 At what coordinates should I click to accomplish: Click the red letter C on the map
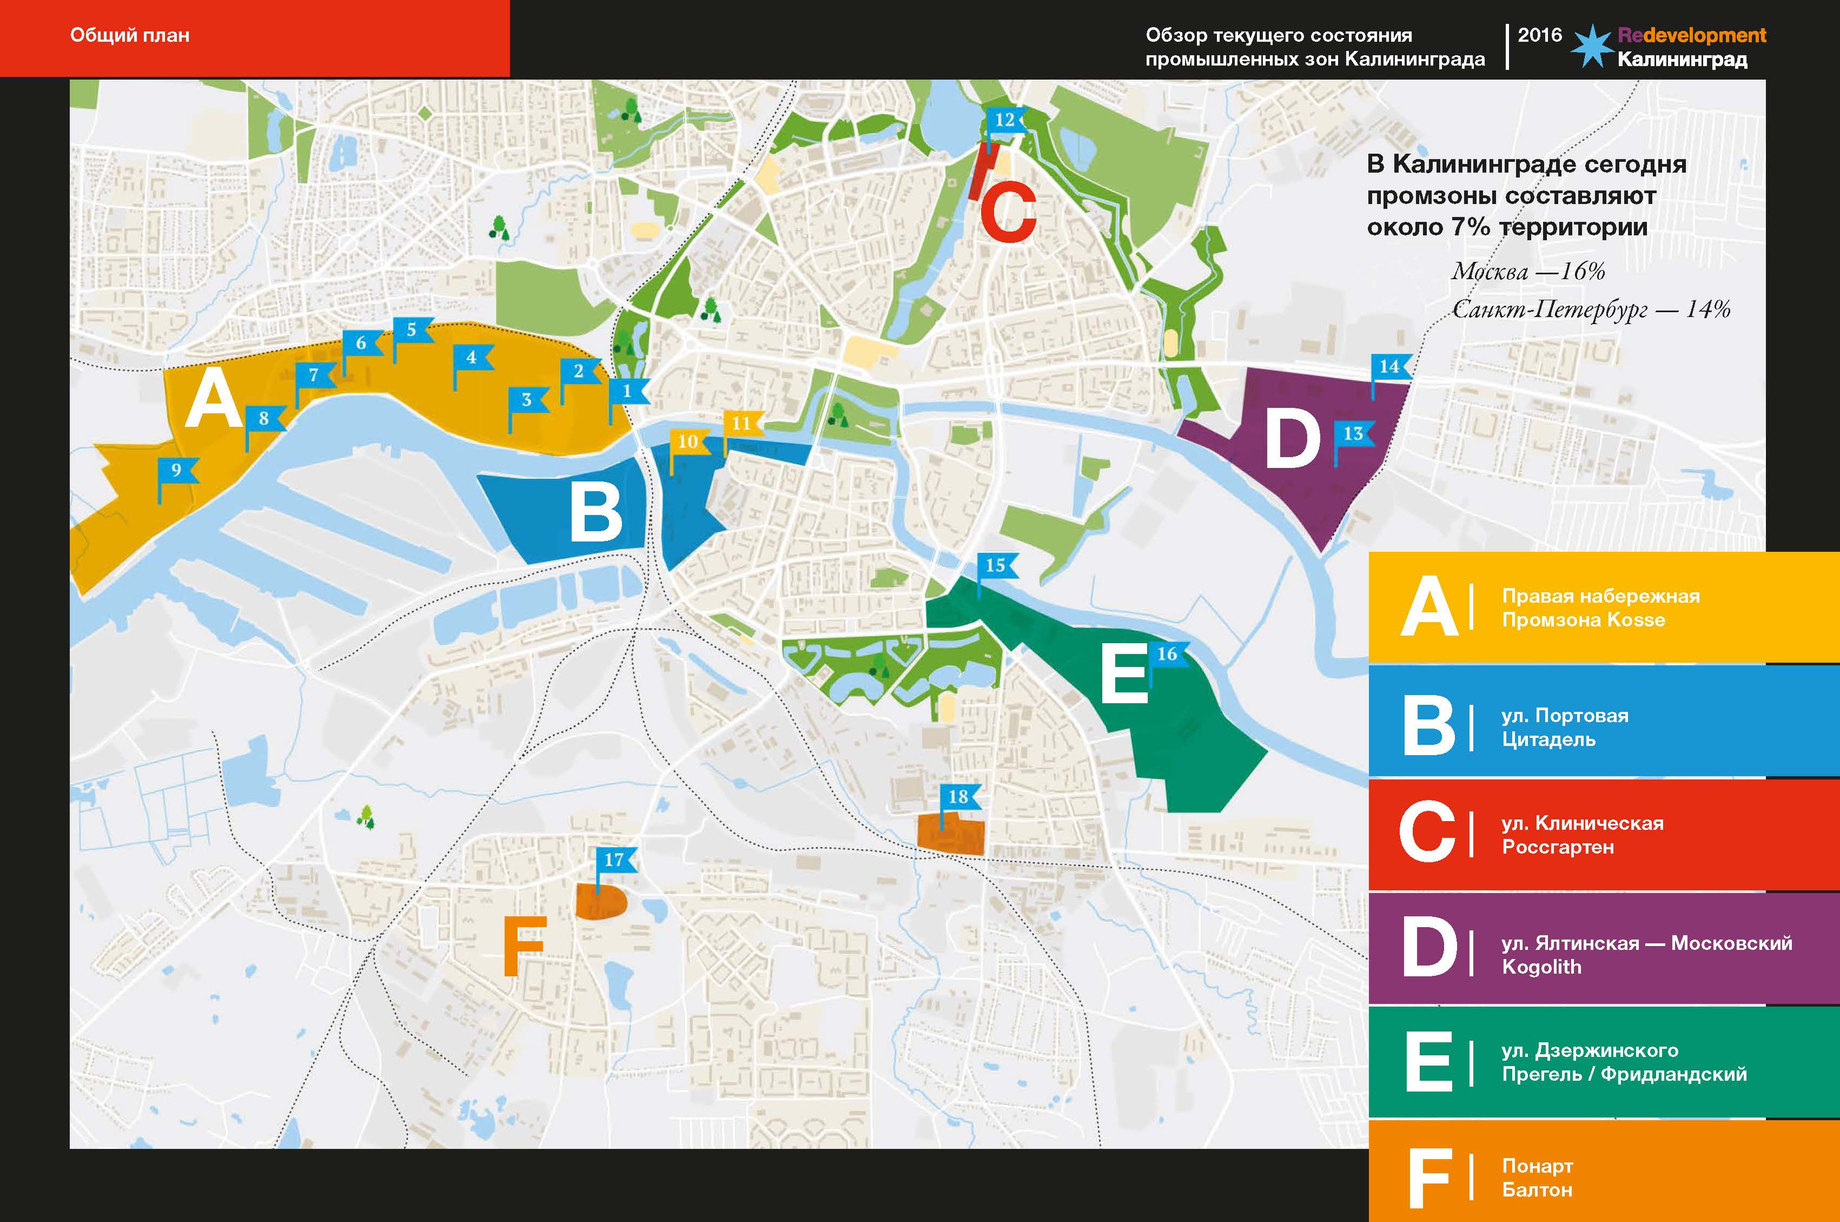(1008, 212)
